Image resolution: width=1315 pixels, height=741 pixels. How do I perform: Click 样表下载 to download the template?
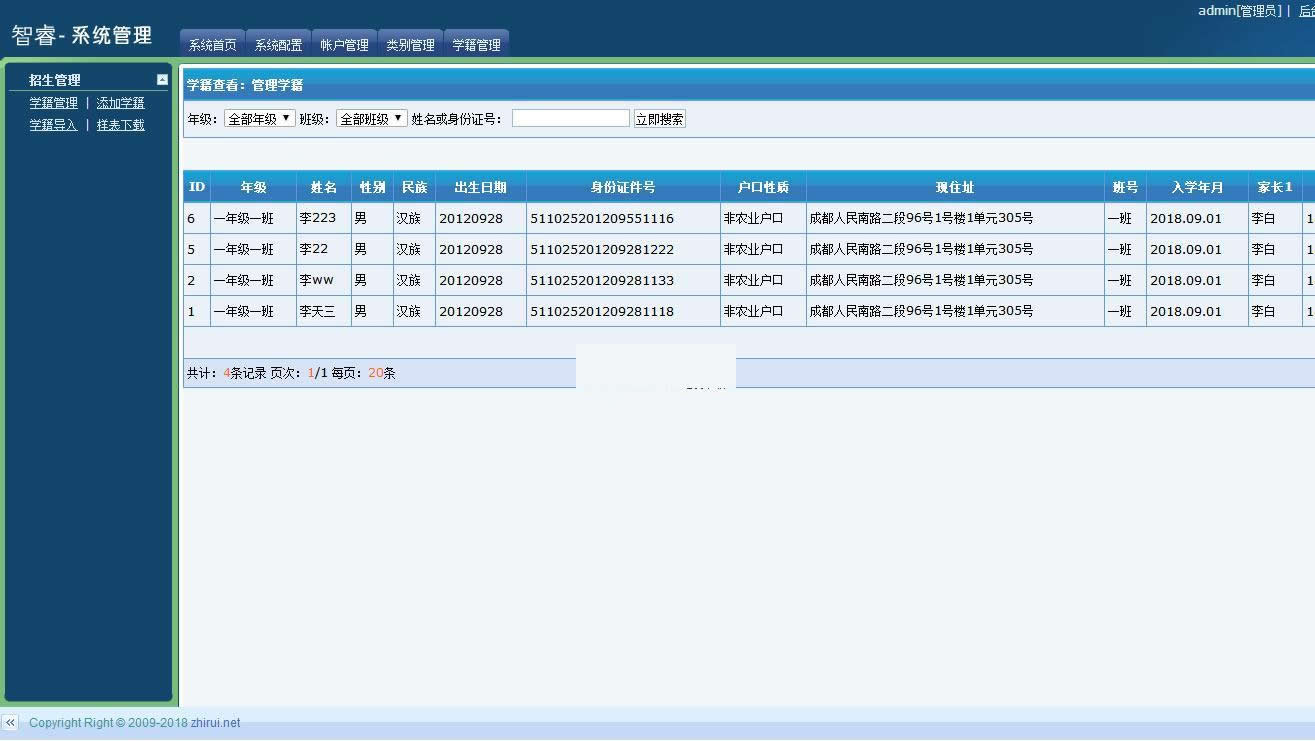click(x=120, y=124)
